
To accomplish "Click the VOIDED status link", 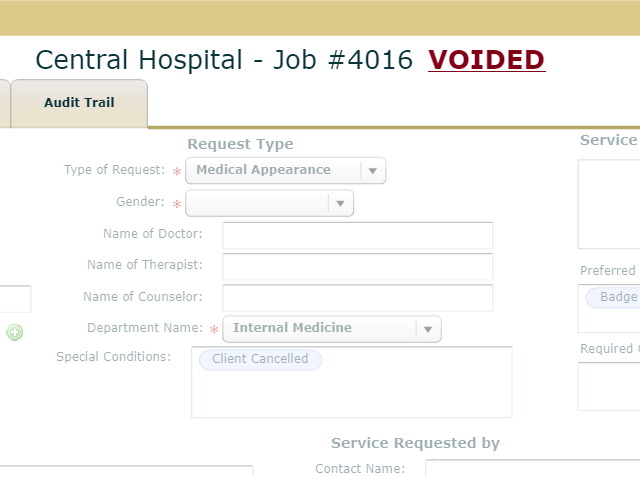I will 487,60.
